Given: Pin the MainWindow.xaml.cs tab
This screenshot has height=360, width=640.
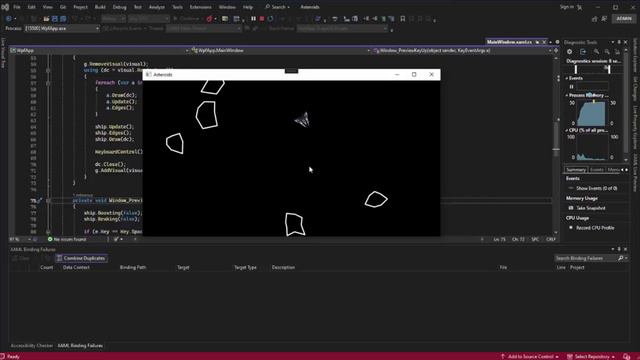Looking at the screenshot, I should pyautogui.click(x=538, y=42).
